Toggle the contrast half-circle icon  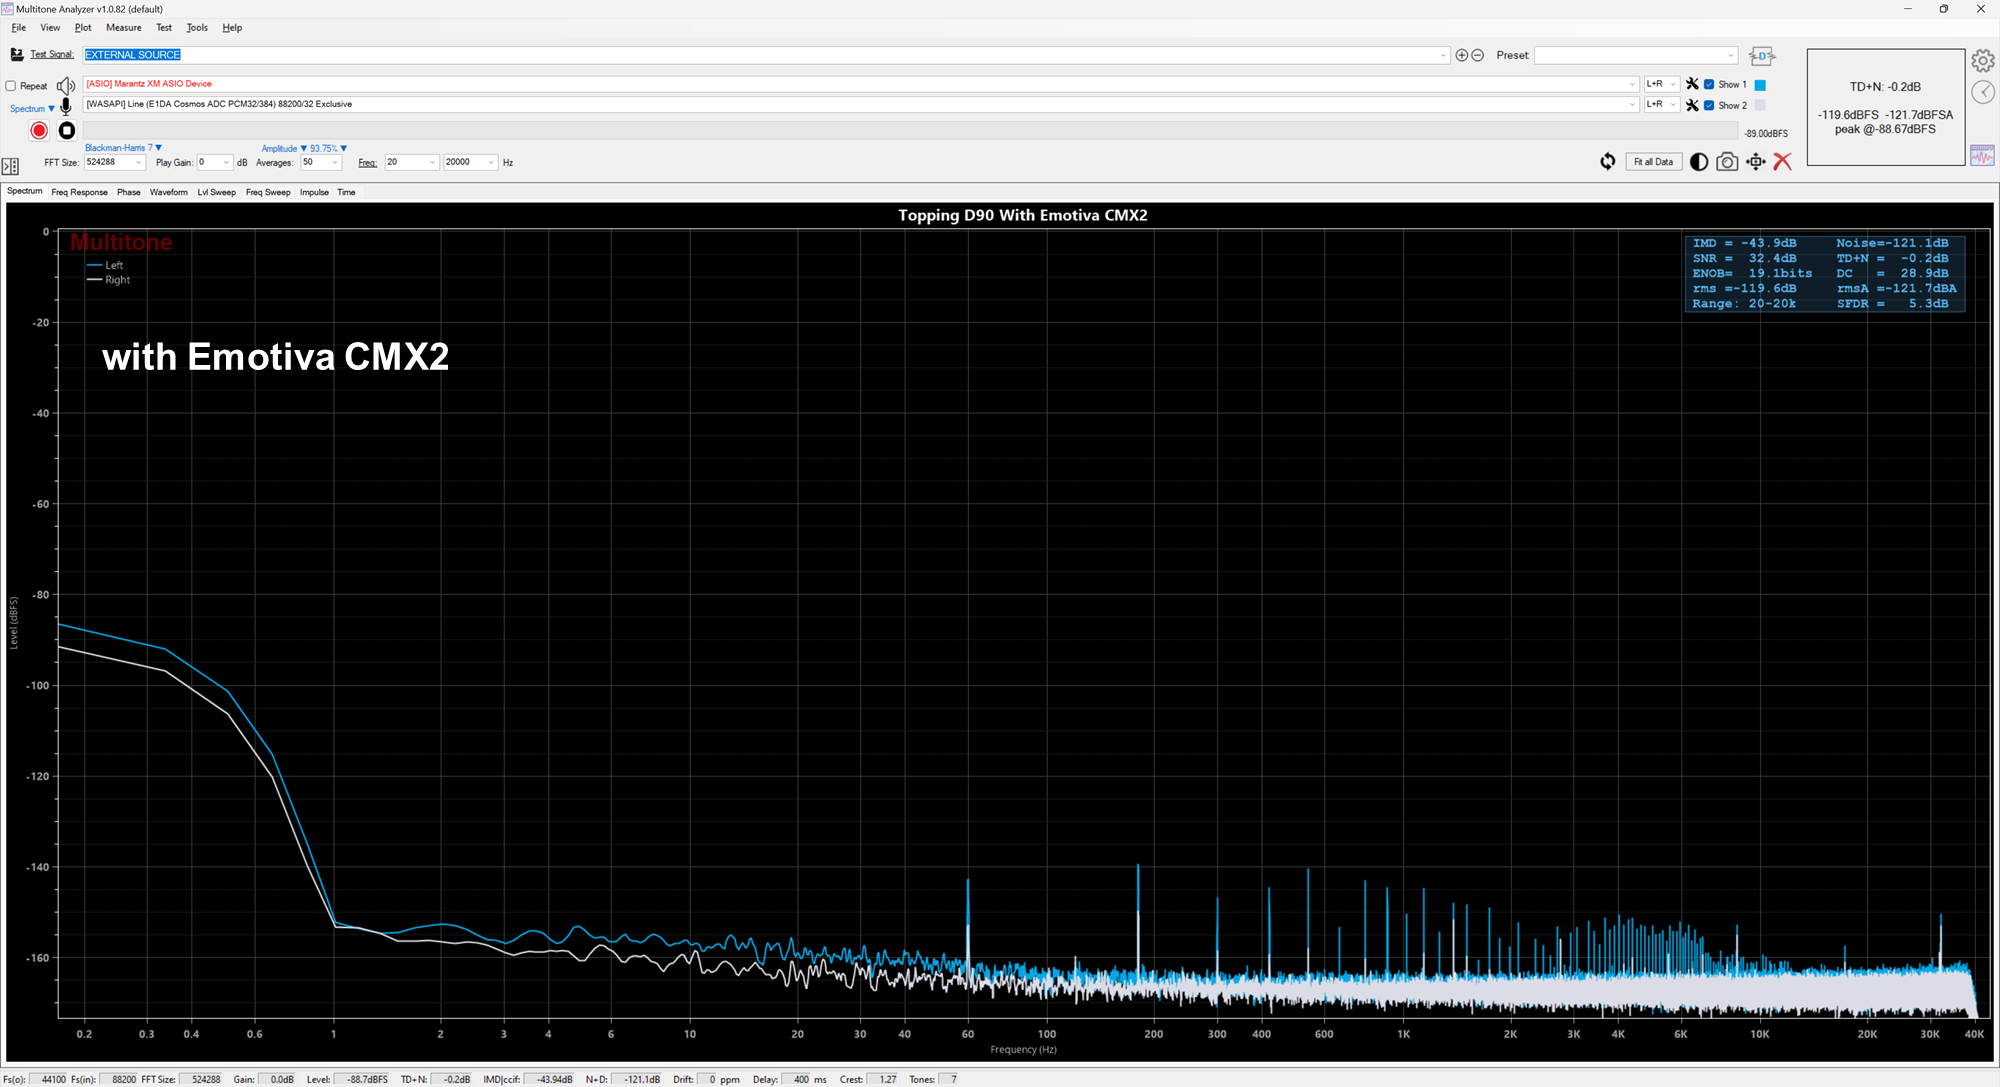(1698, 162)
